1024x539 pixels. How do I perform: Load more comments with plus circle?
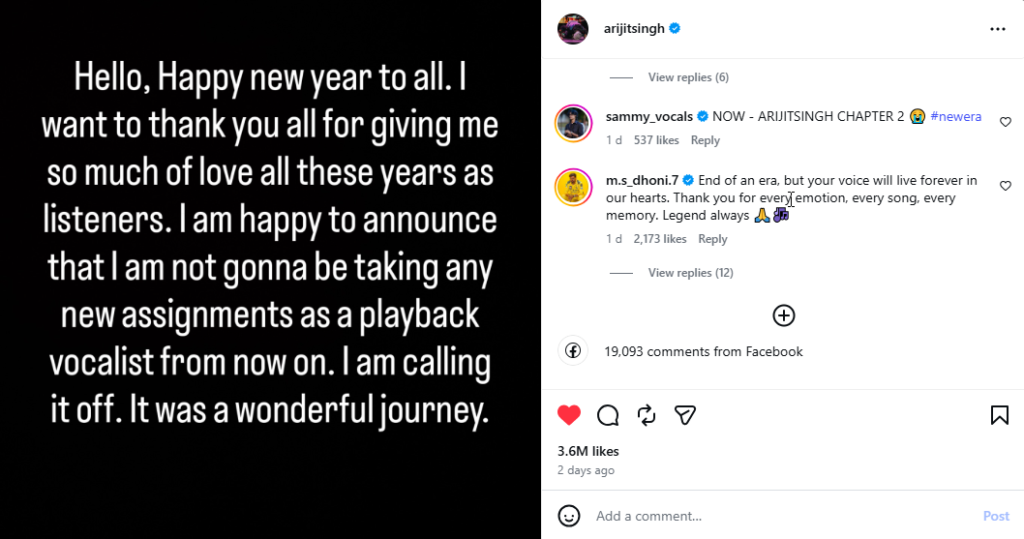tap(784, 316)
